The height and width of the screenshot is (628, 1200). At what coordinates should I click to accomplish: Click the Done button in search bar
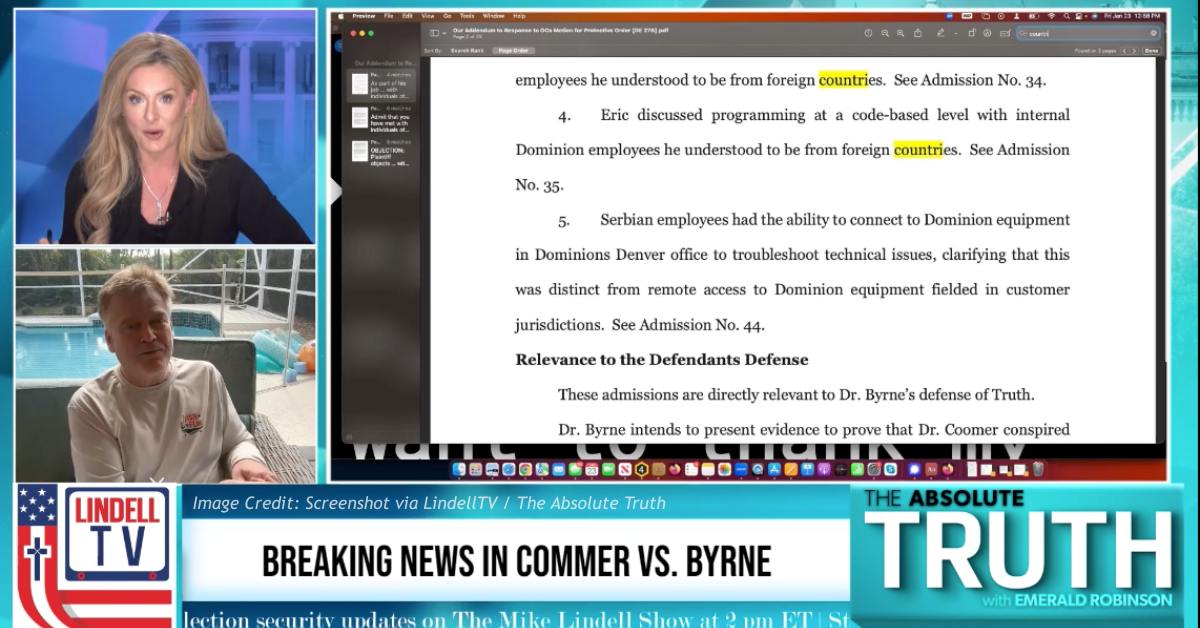point(1151,50)
